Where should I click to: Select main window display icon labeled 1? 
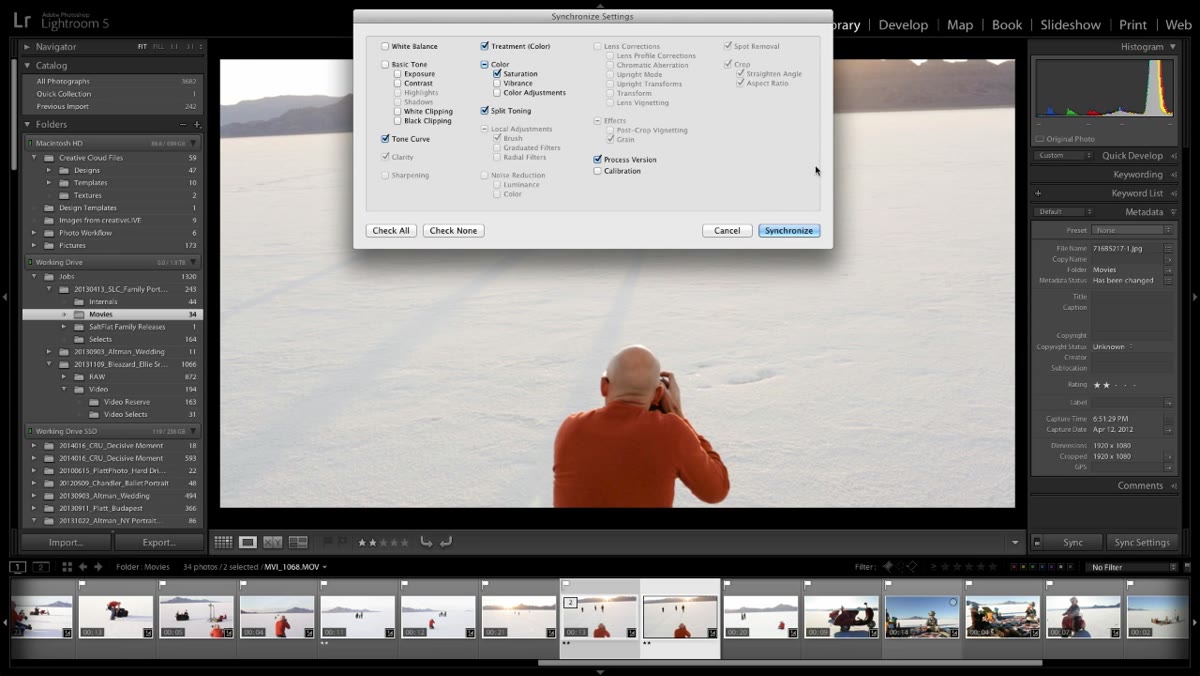(18, 567)
